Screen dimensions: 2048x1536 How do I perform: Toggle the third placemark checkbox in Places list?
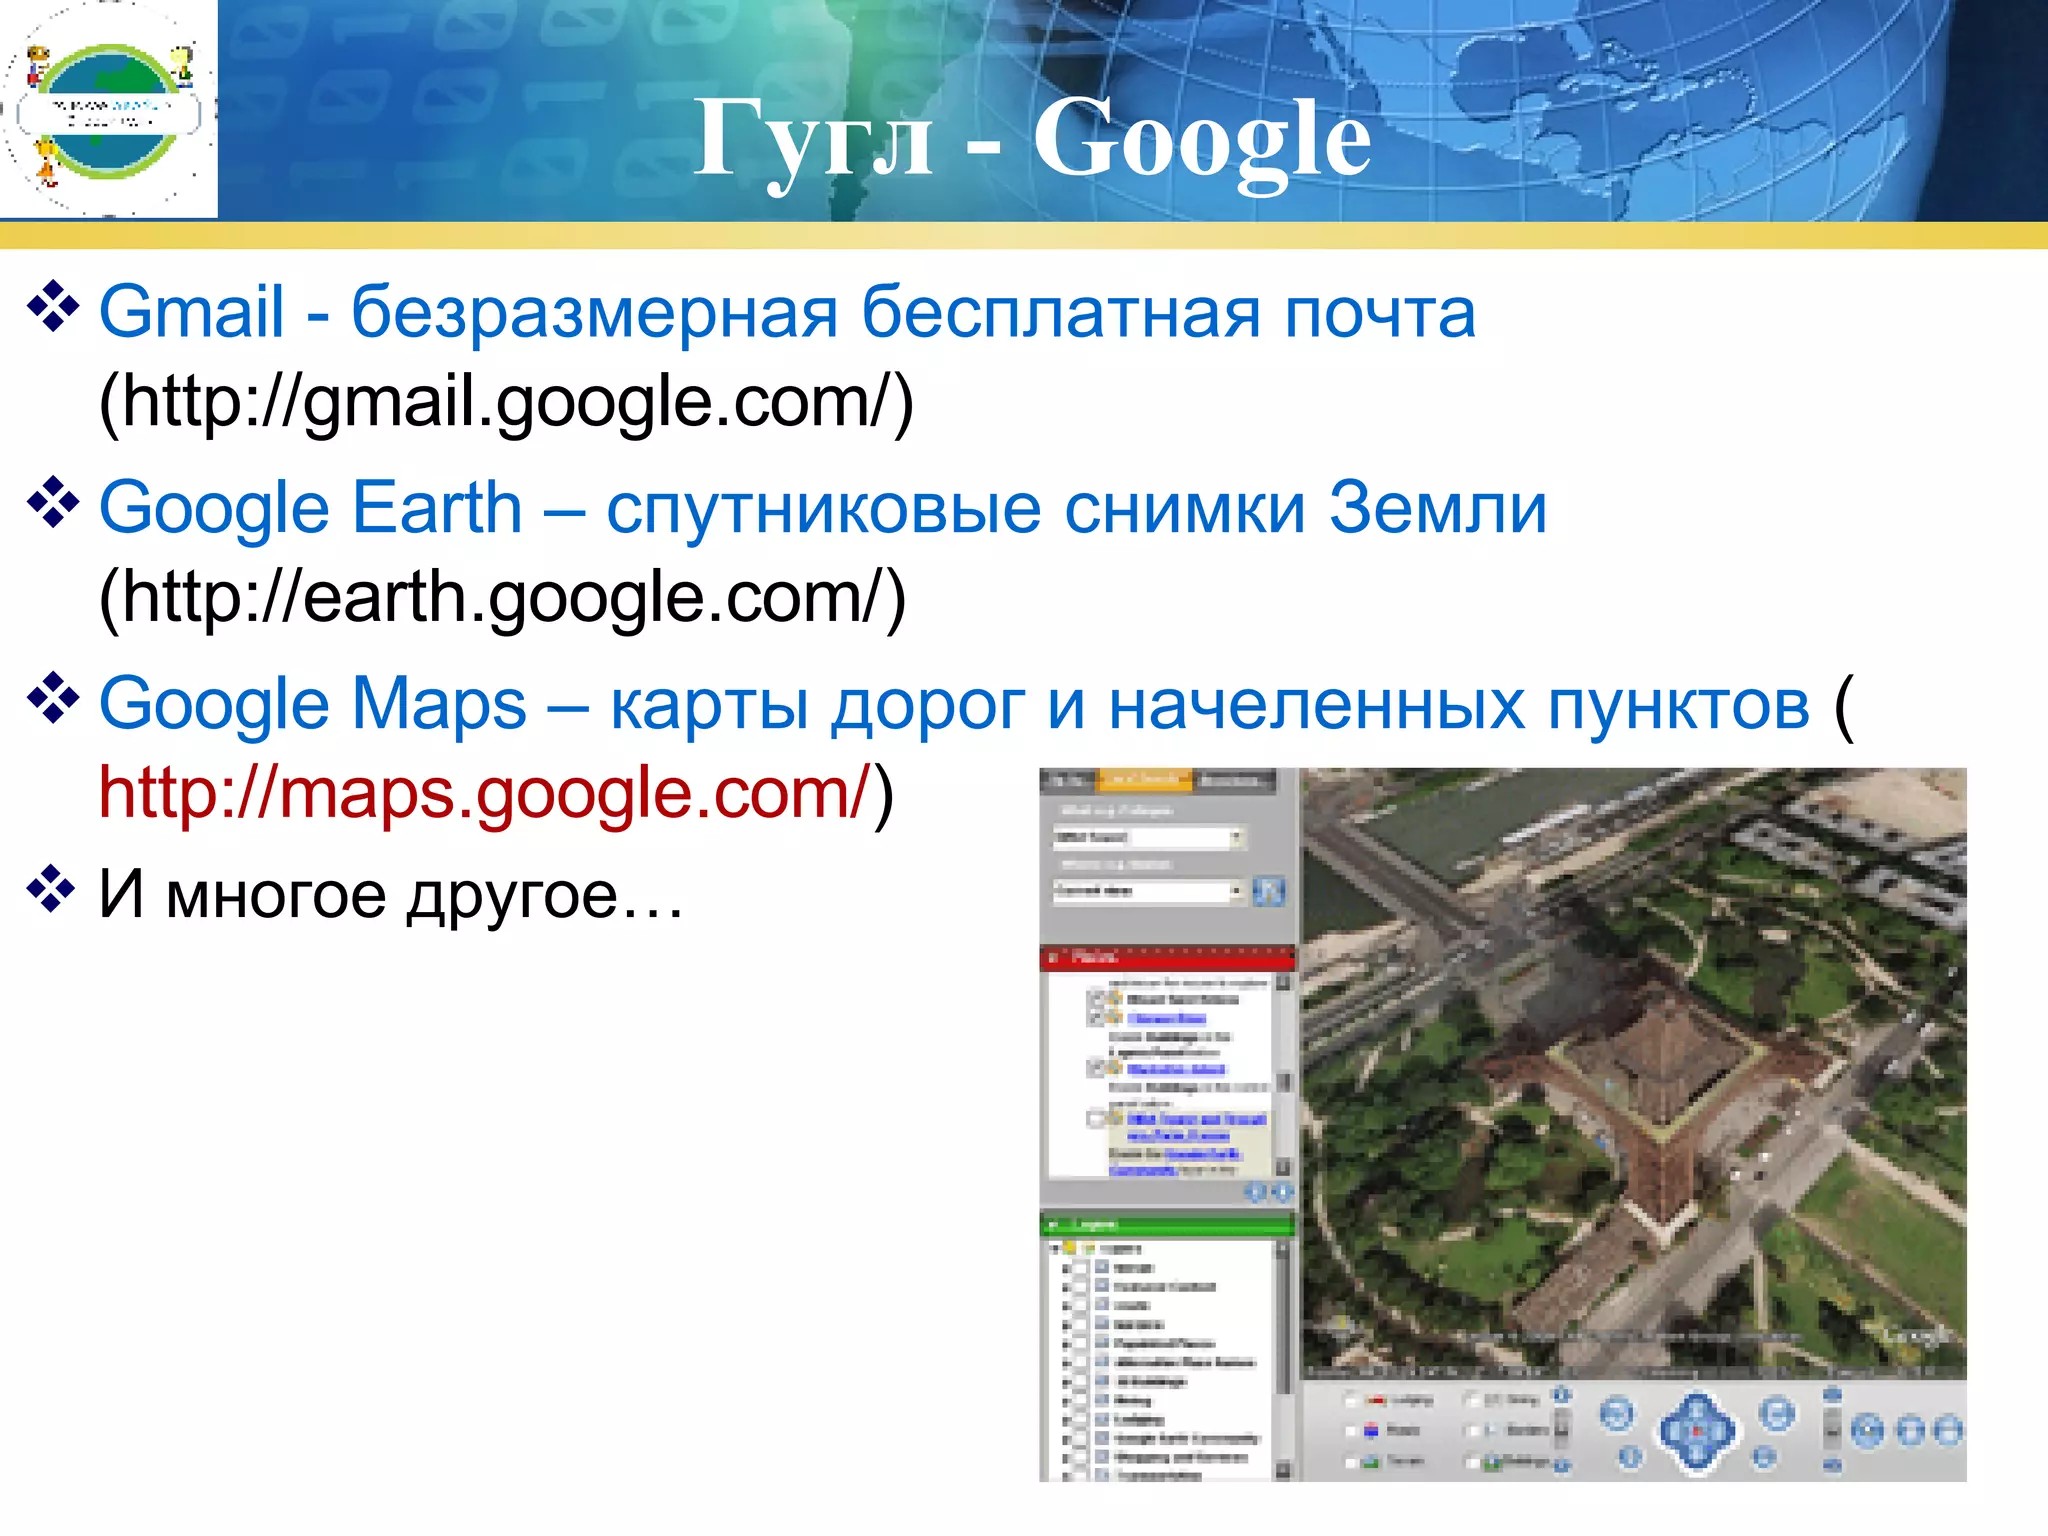tap(1096, 1068)
